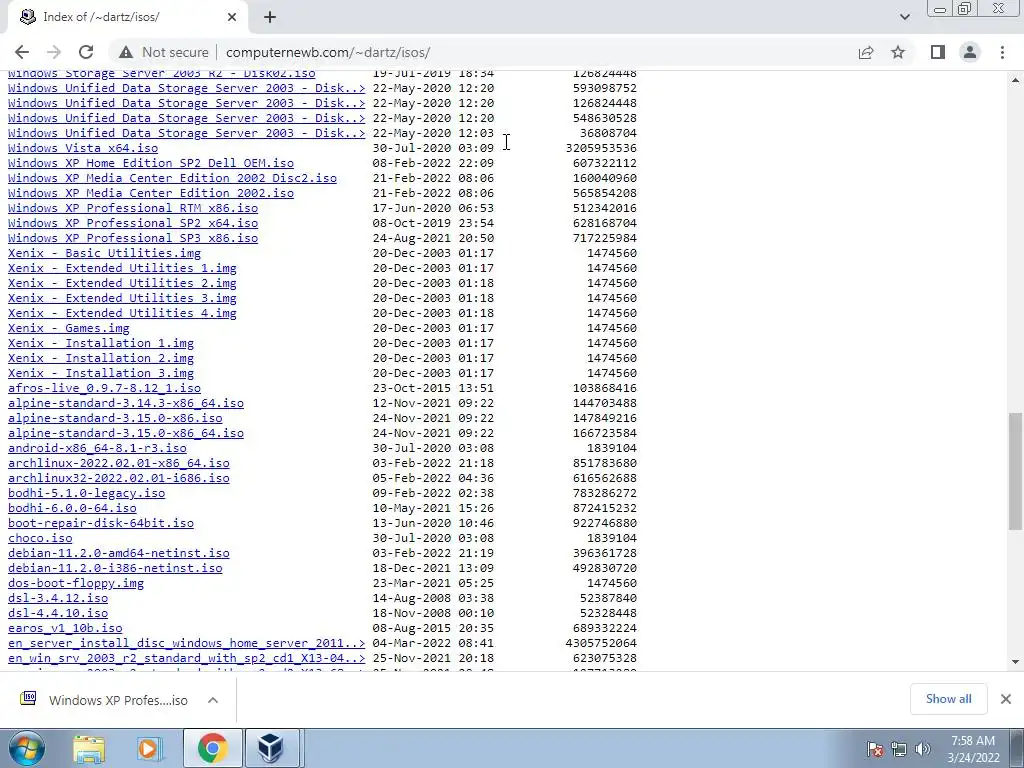Open the media player taskbar icon
Image resolution: width=1024 pixels, height=768 pixels.
tap(149, 748)
